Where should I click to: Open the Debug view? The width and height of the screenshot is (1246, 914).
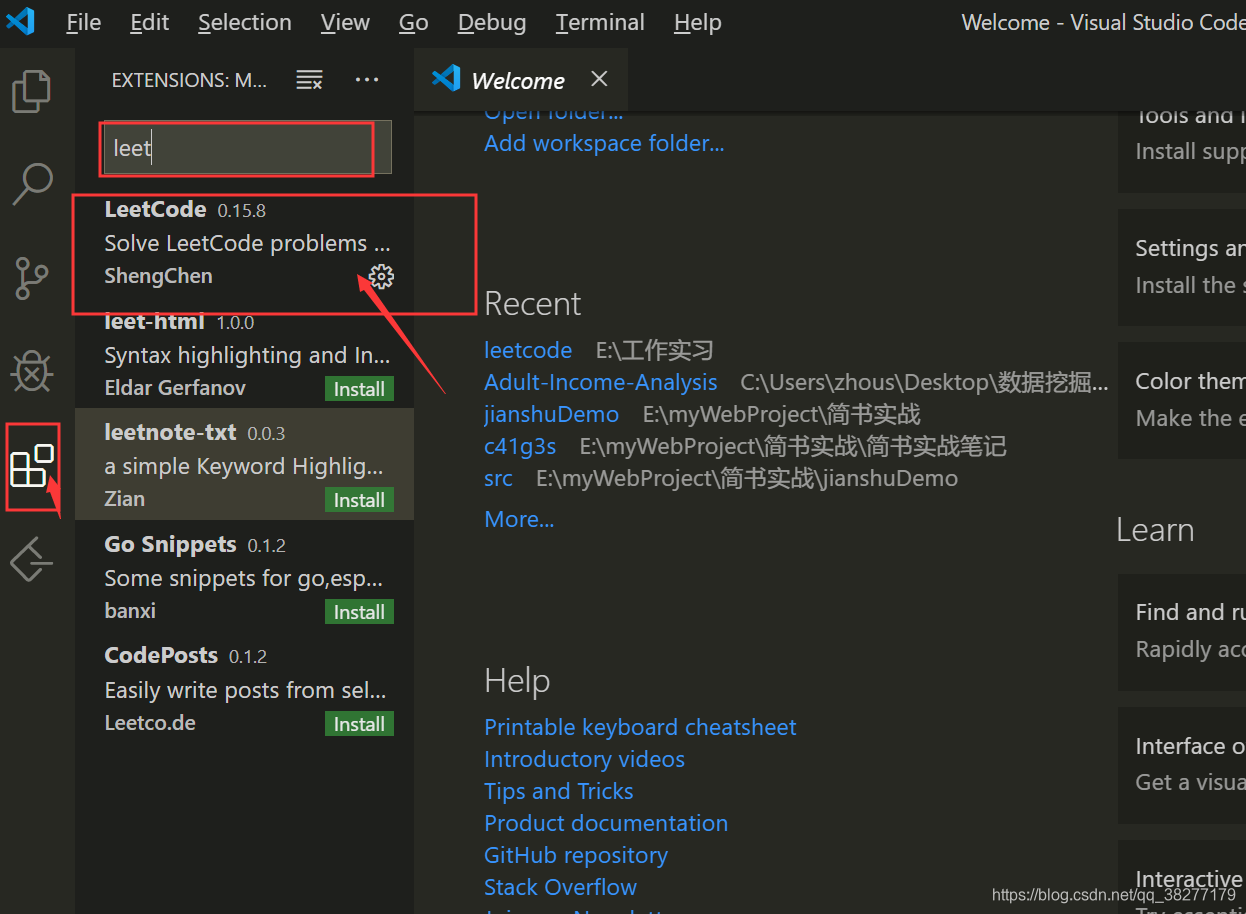point(31,371)
